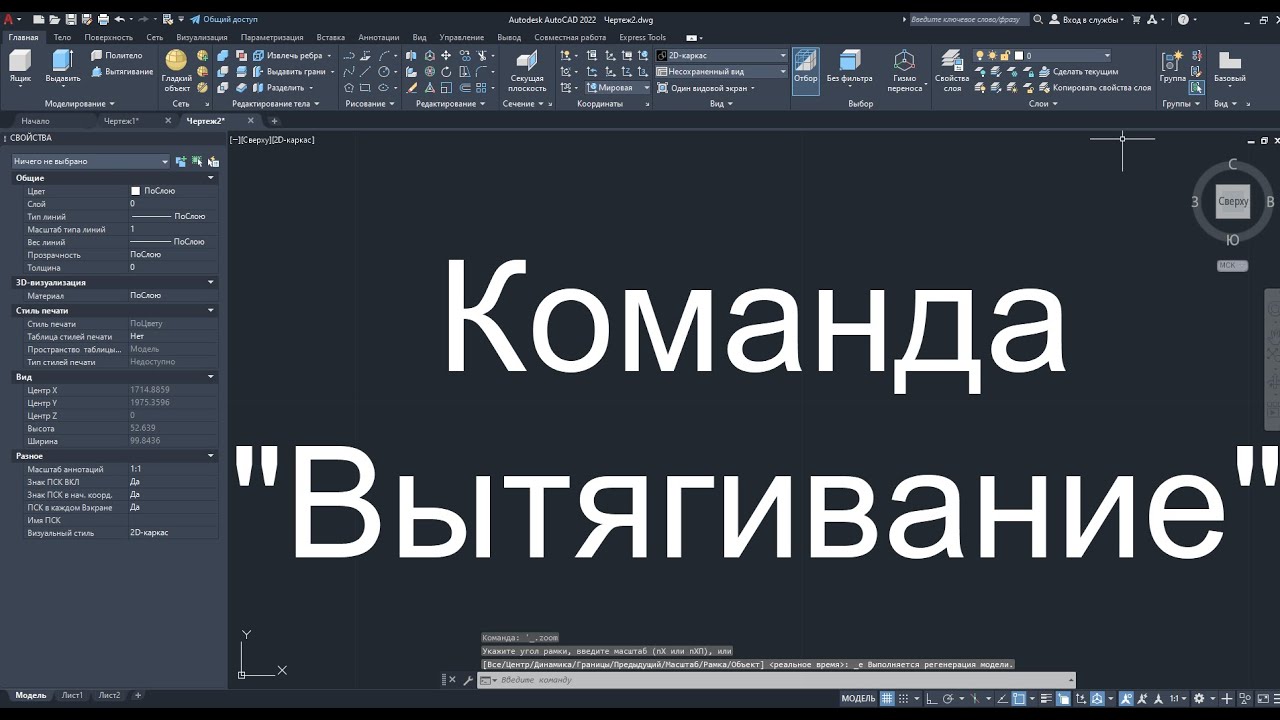Open the Визуализация ribbon tab

tap(202, 38)
